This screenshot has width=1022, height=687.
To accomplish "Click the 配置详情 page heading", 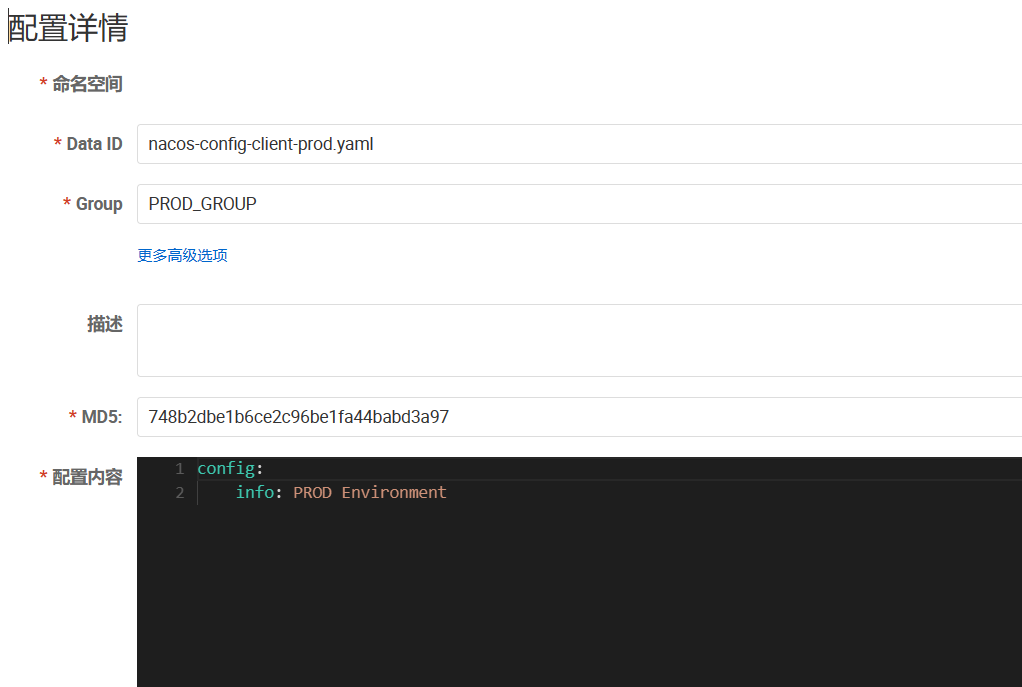I will (x=68, y=29).
